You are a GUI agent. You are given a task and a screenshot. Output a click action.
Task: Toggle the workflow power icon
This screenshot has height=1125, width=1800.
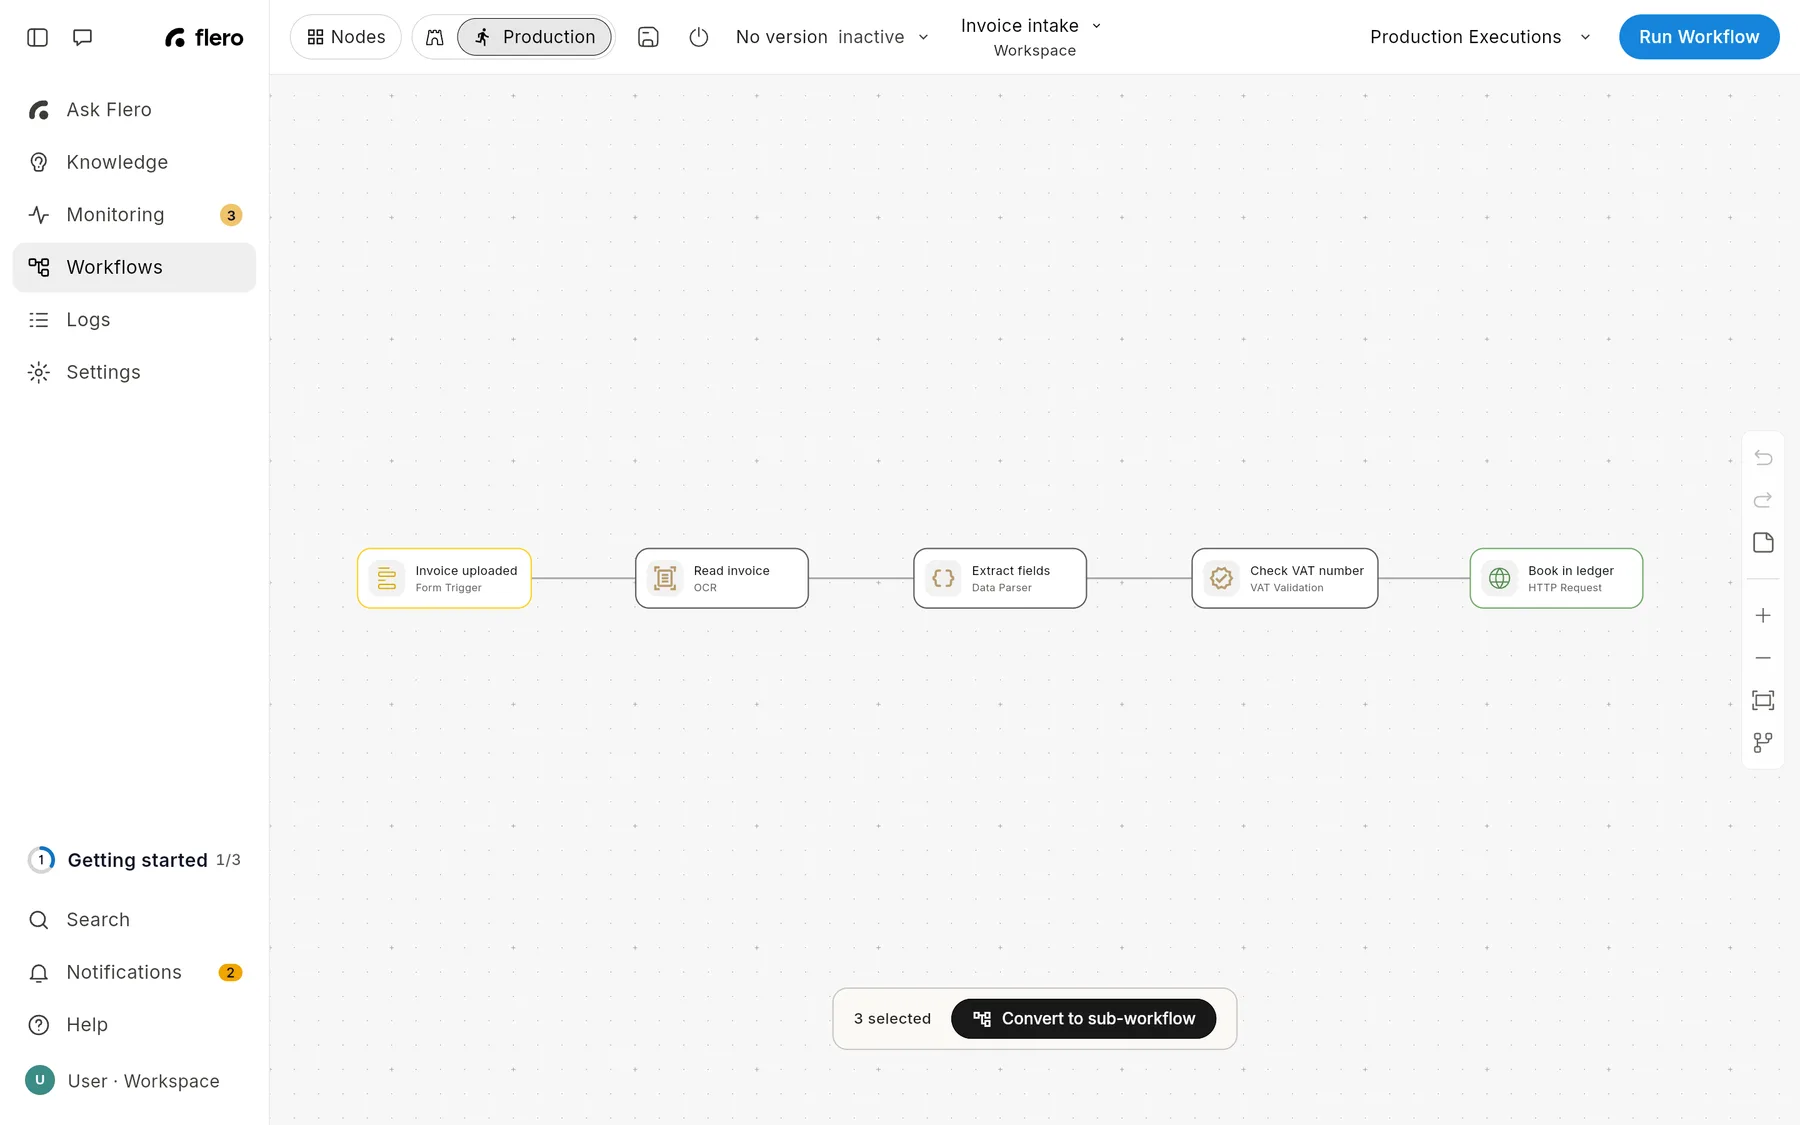(x=699, y=37)
